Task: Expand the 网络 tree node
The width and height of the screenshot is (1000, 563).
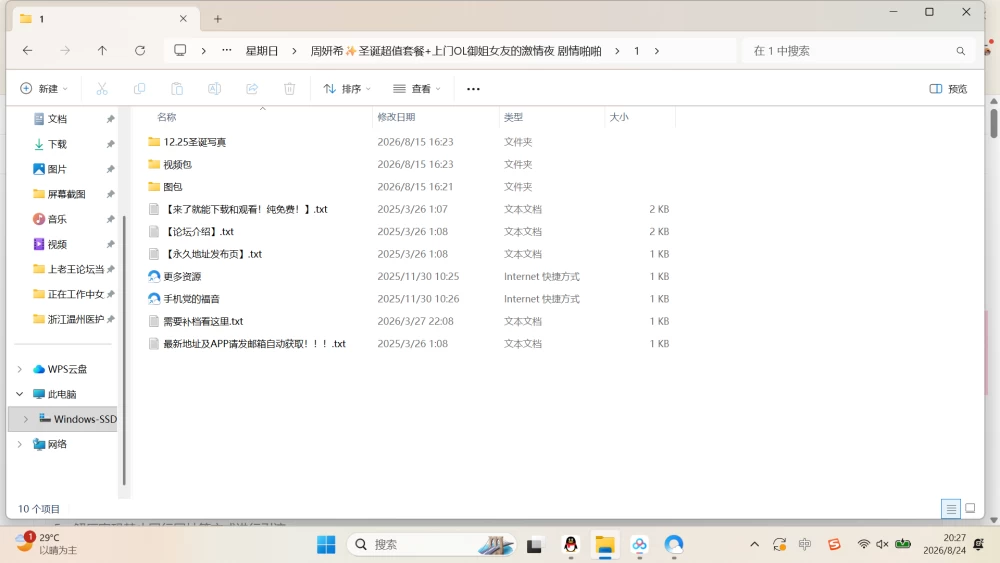Action: click(x=20, y=444)
